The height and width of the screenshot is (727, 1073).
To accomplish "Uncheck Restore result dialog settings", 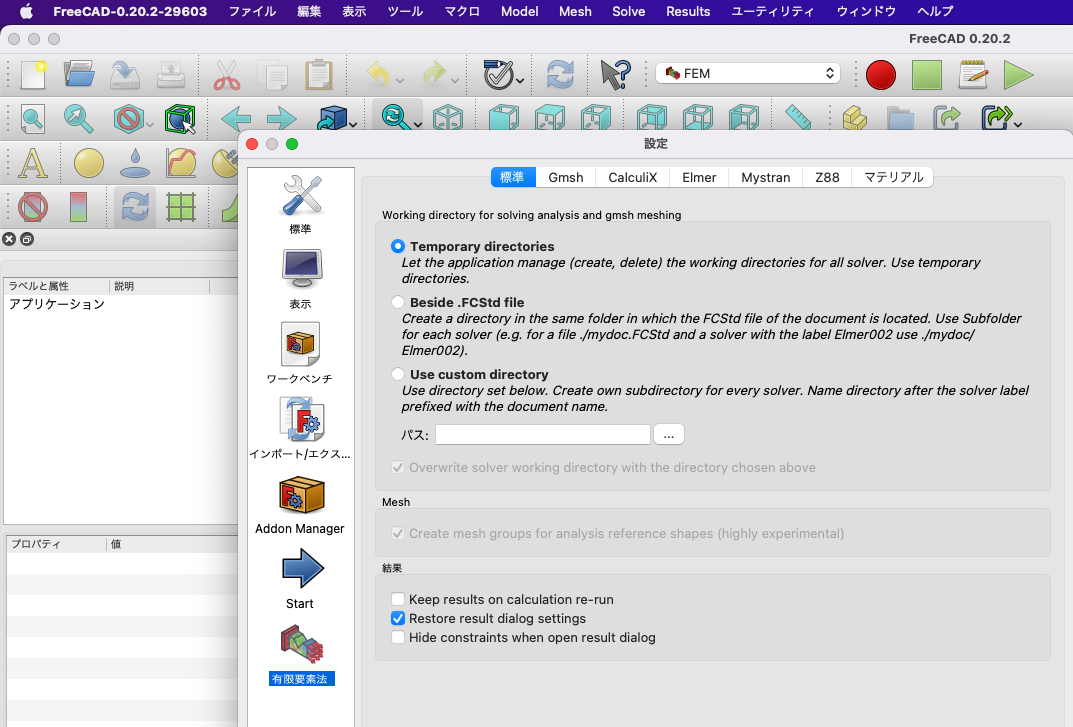I will [x=398, y=618].
